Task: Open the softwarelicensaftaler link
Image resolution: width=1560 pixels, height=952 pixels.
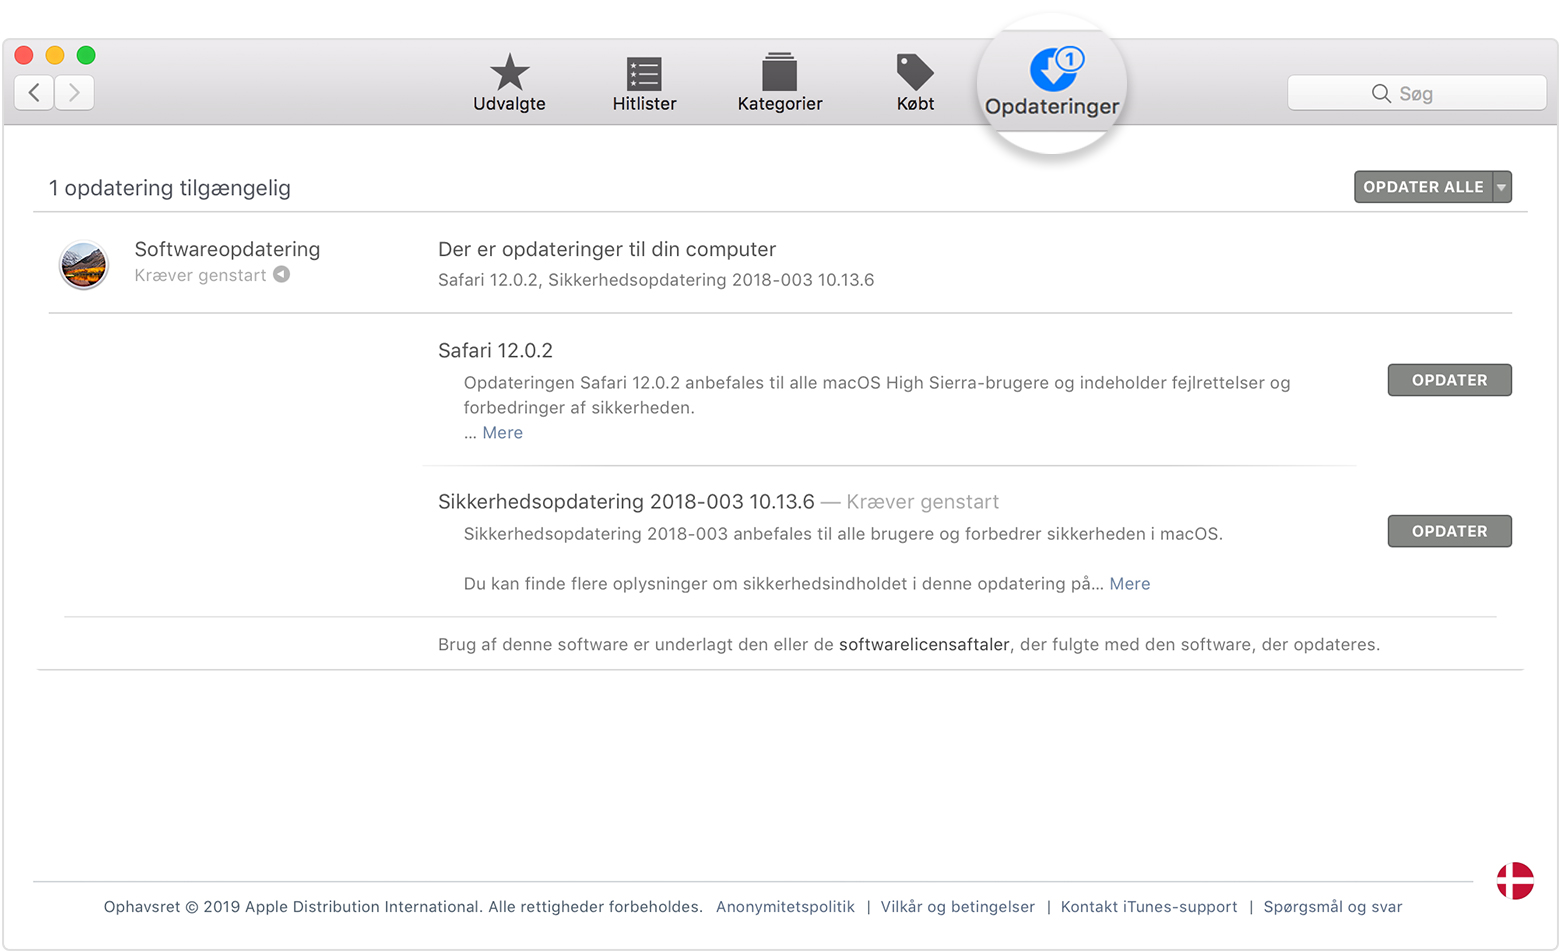Action: pyautogui.click(x=924, y=645)
